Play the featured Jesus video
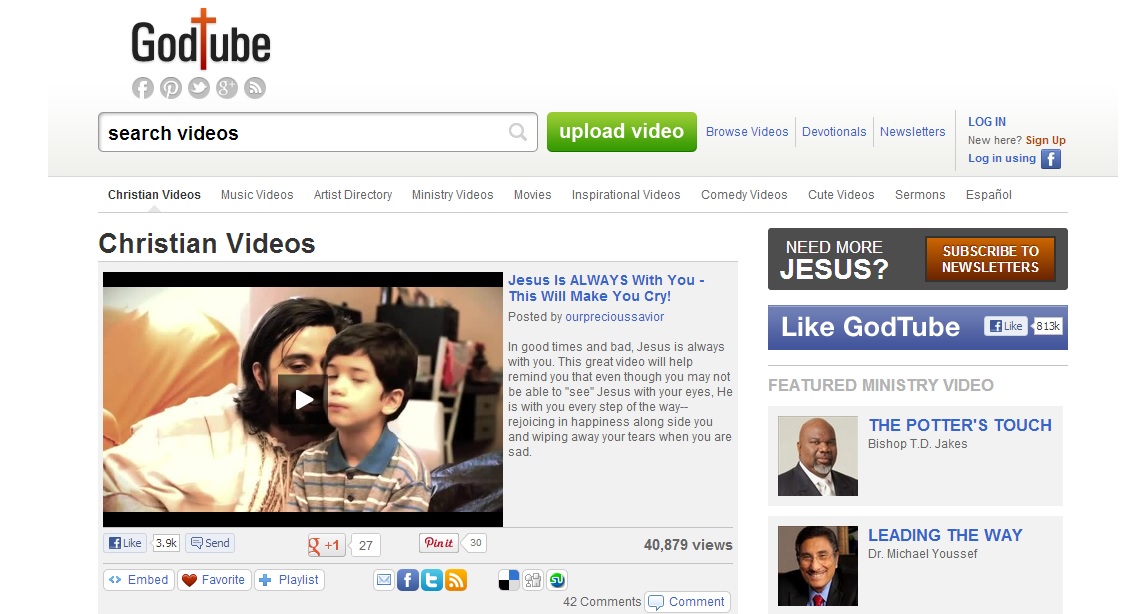Viewport: 1127px width, 614px height. pyautogui.click(x=303, y=399)
